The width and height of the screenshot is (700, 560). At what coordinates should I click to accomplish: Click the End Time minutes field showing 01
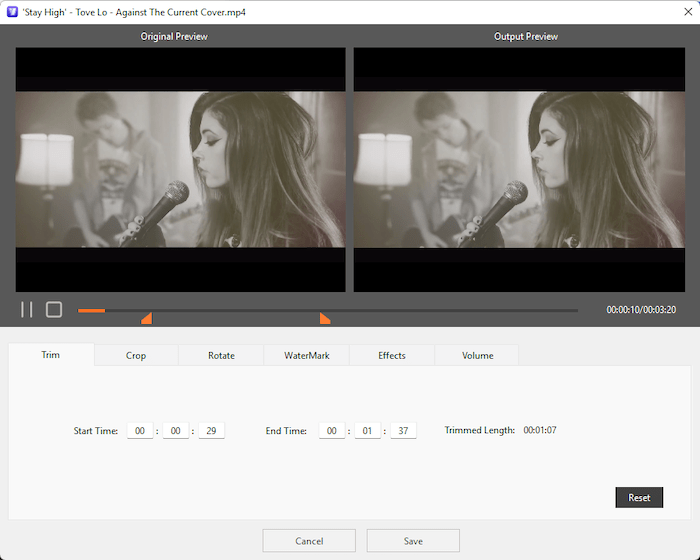coord(367,430)
